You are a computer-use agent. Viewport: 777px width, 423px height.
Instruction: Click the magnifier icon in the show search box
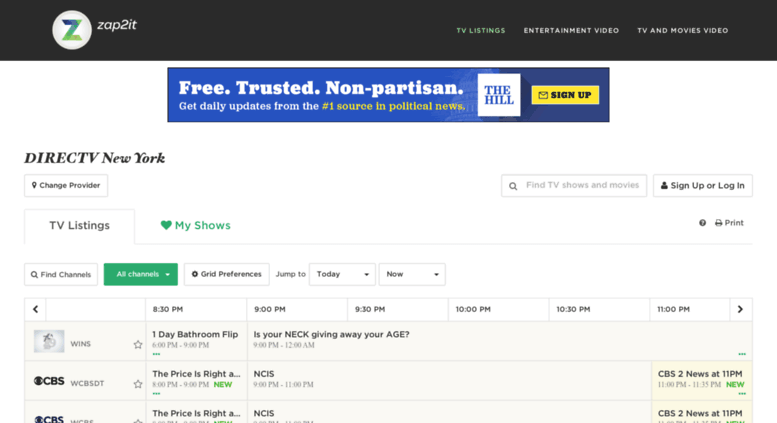(x=513, y=186)
